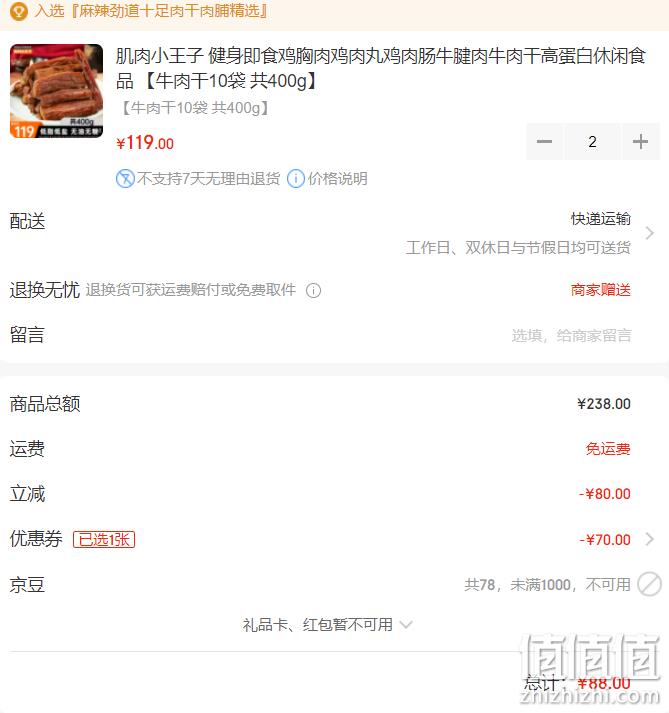Expand the 优惠券 coupon chevron

tap(649, 539)
